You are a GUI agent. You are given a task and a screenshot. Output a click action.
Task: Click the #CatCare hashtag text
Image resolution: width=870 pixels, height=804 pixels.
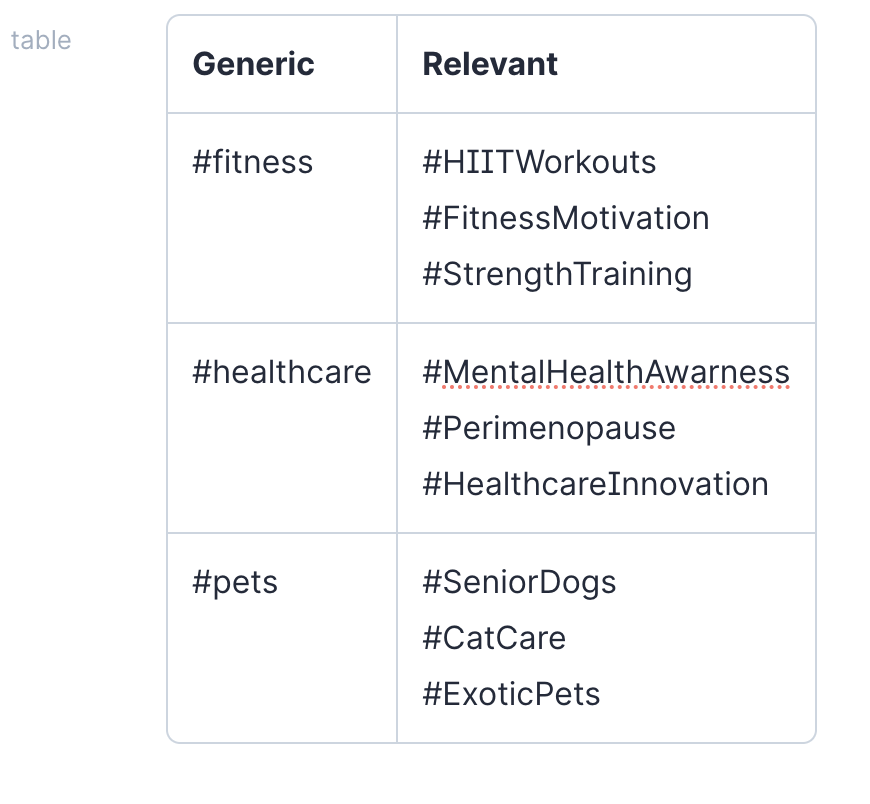(x=494, y=638)
